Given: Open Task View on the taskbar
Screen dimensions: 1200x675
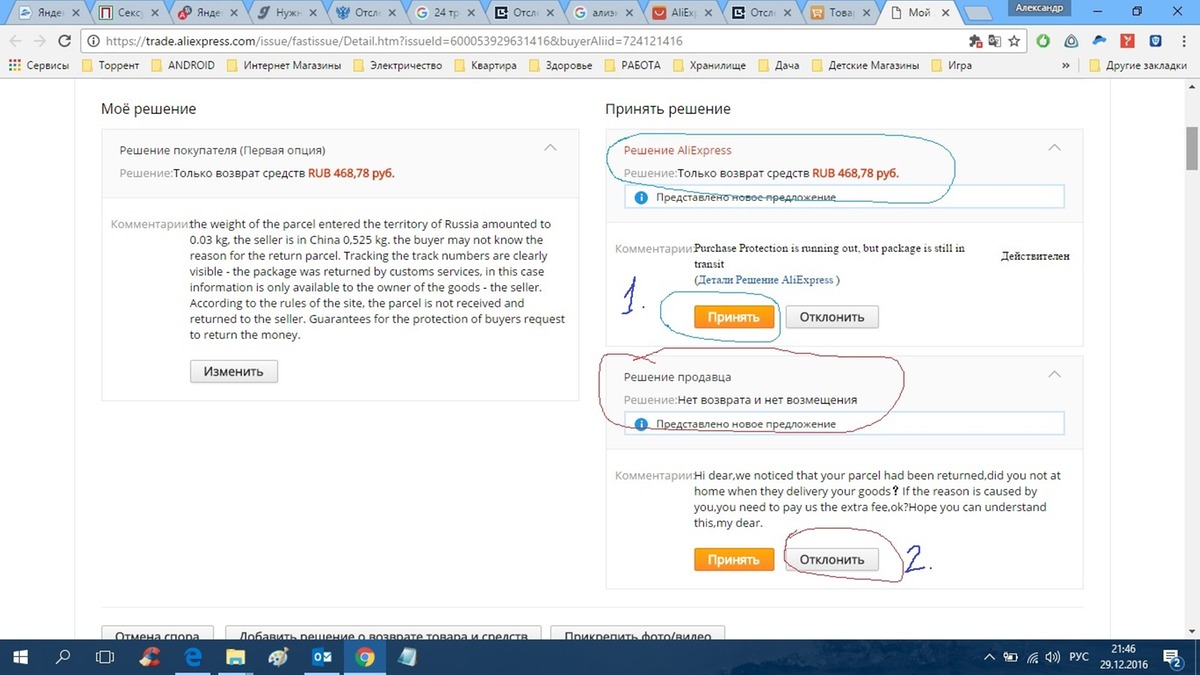Looking at the screenshot, I should [104, 657].
